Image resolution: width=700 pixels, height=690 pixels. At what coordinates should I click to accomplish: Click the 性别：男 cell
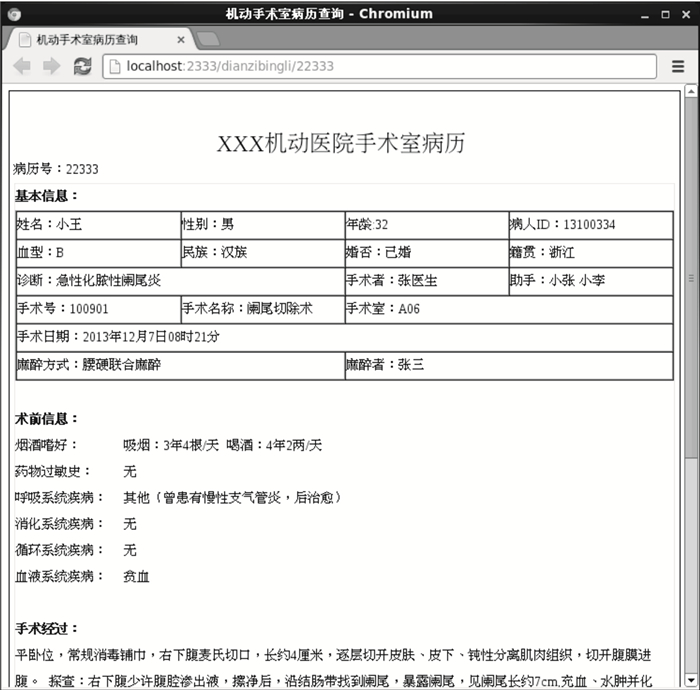pos(263,225)
